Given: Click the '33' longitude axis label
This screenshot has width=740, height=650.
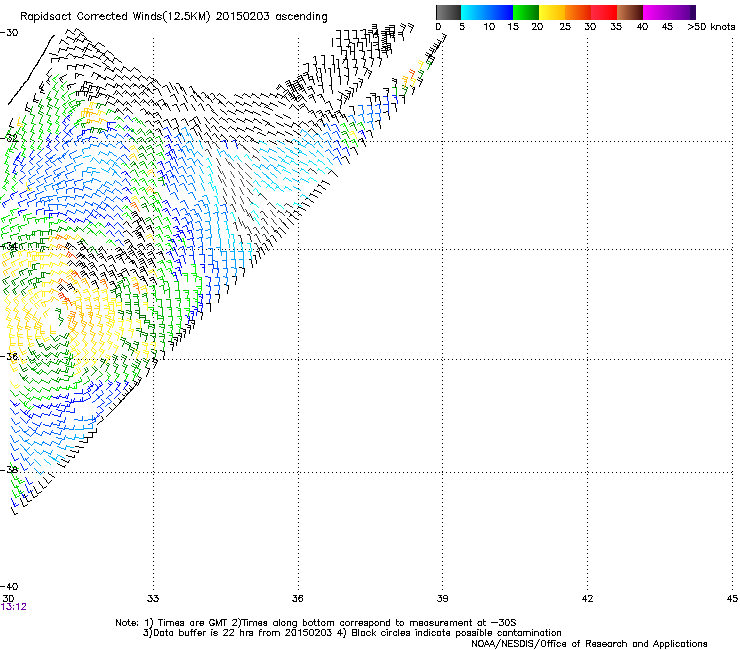Looking at the screenshot, I should [x=153, y=599].
